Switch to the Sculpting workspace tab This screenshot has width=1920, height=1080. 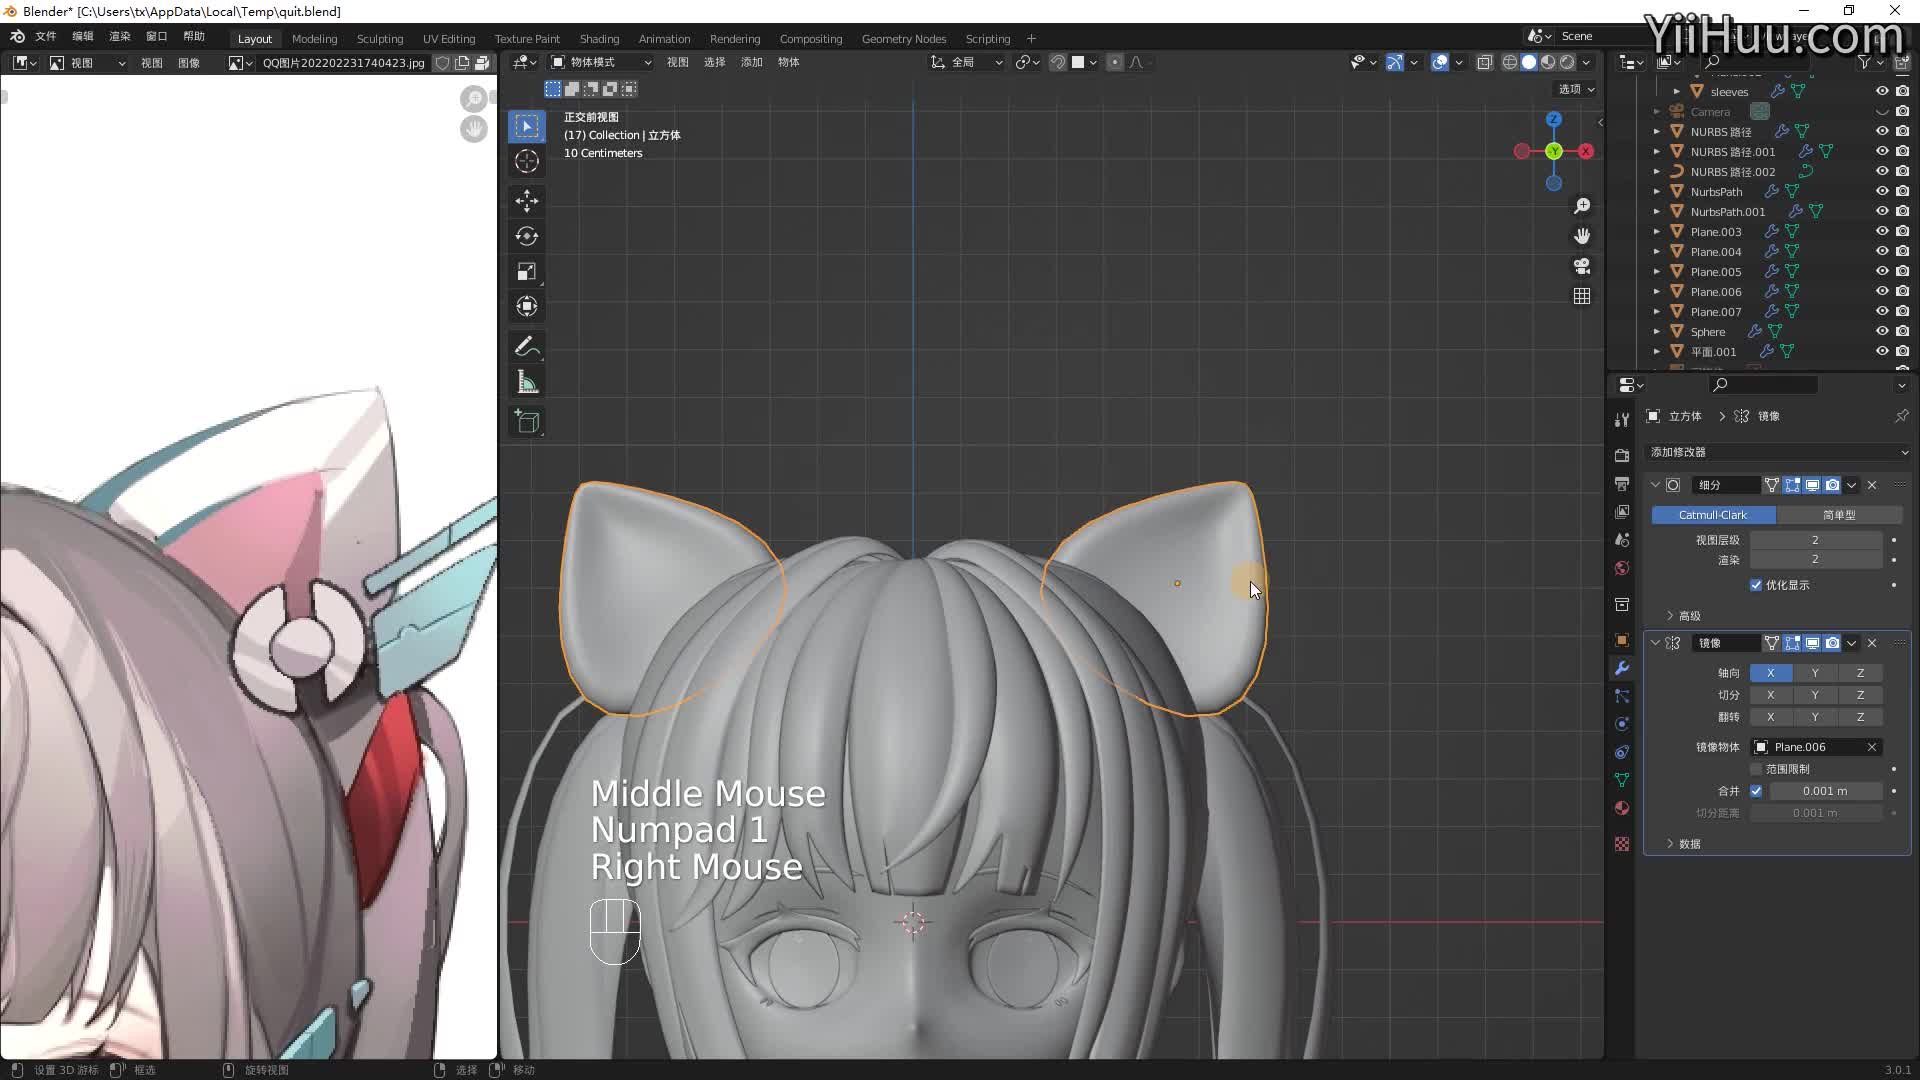tap(380, 38)
